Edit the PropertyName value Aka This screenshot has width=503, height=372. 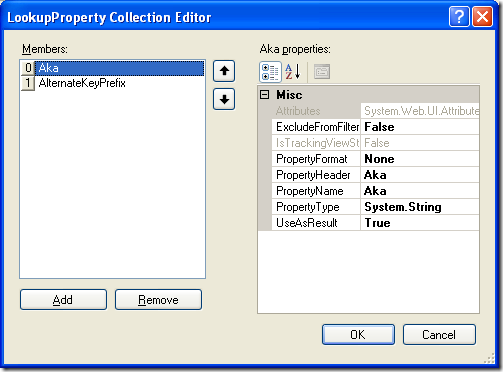point(420,191)
